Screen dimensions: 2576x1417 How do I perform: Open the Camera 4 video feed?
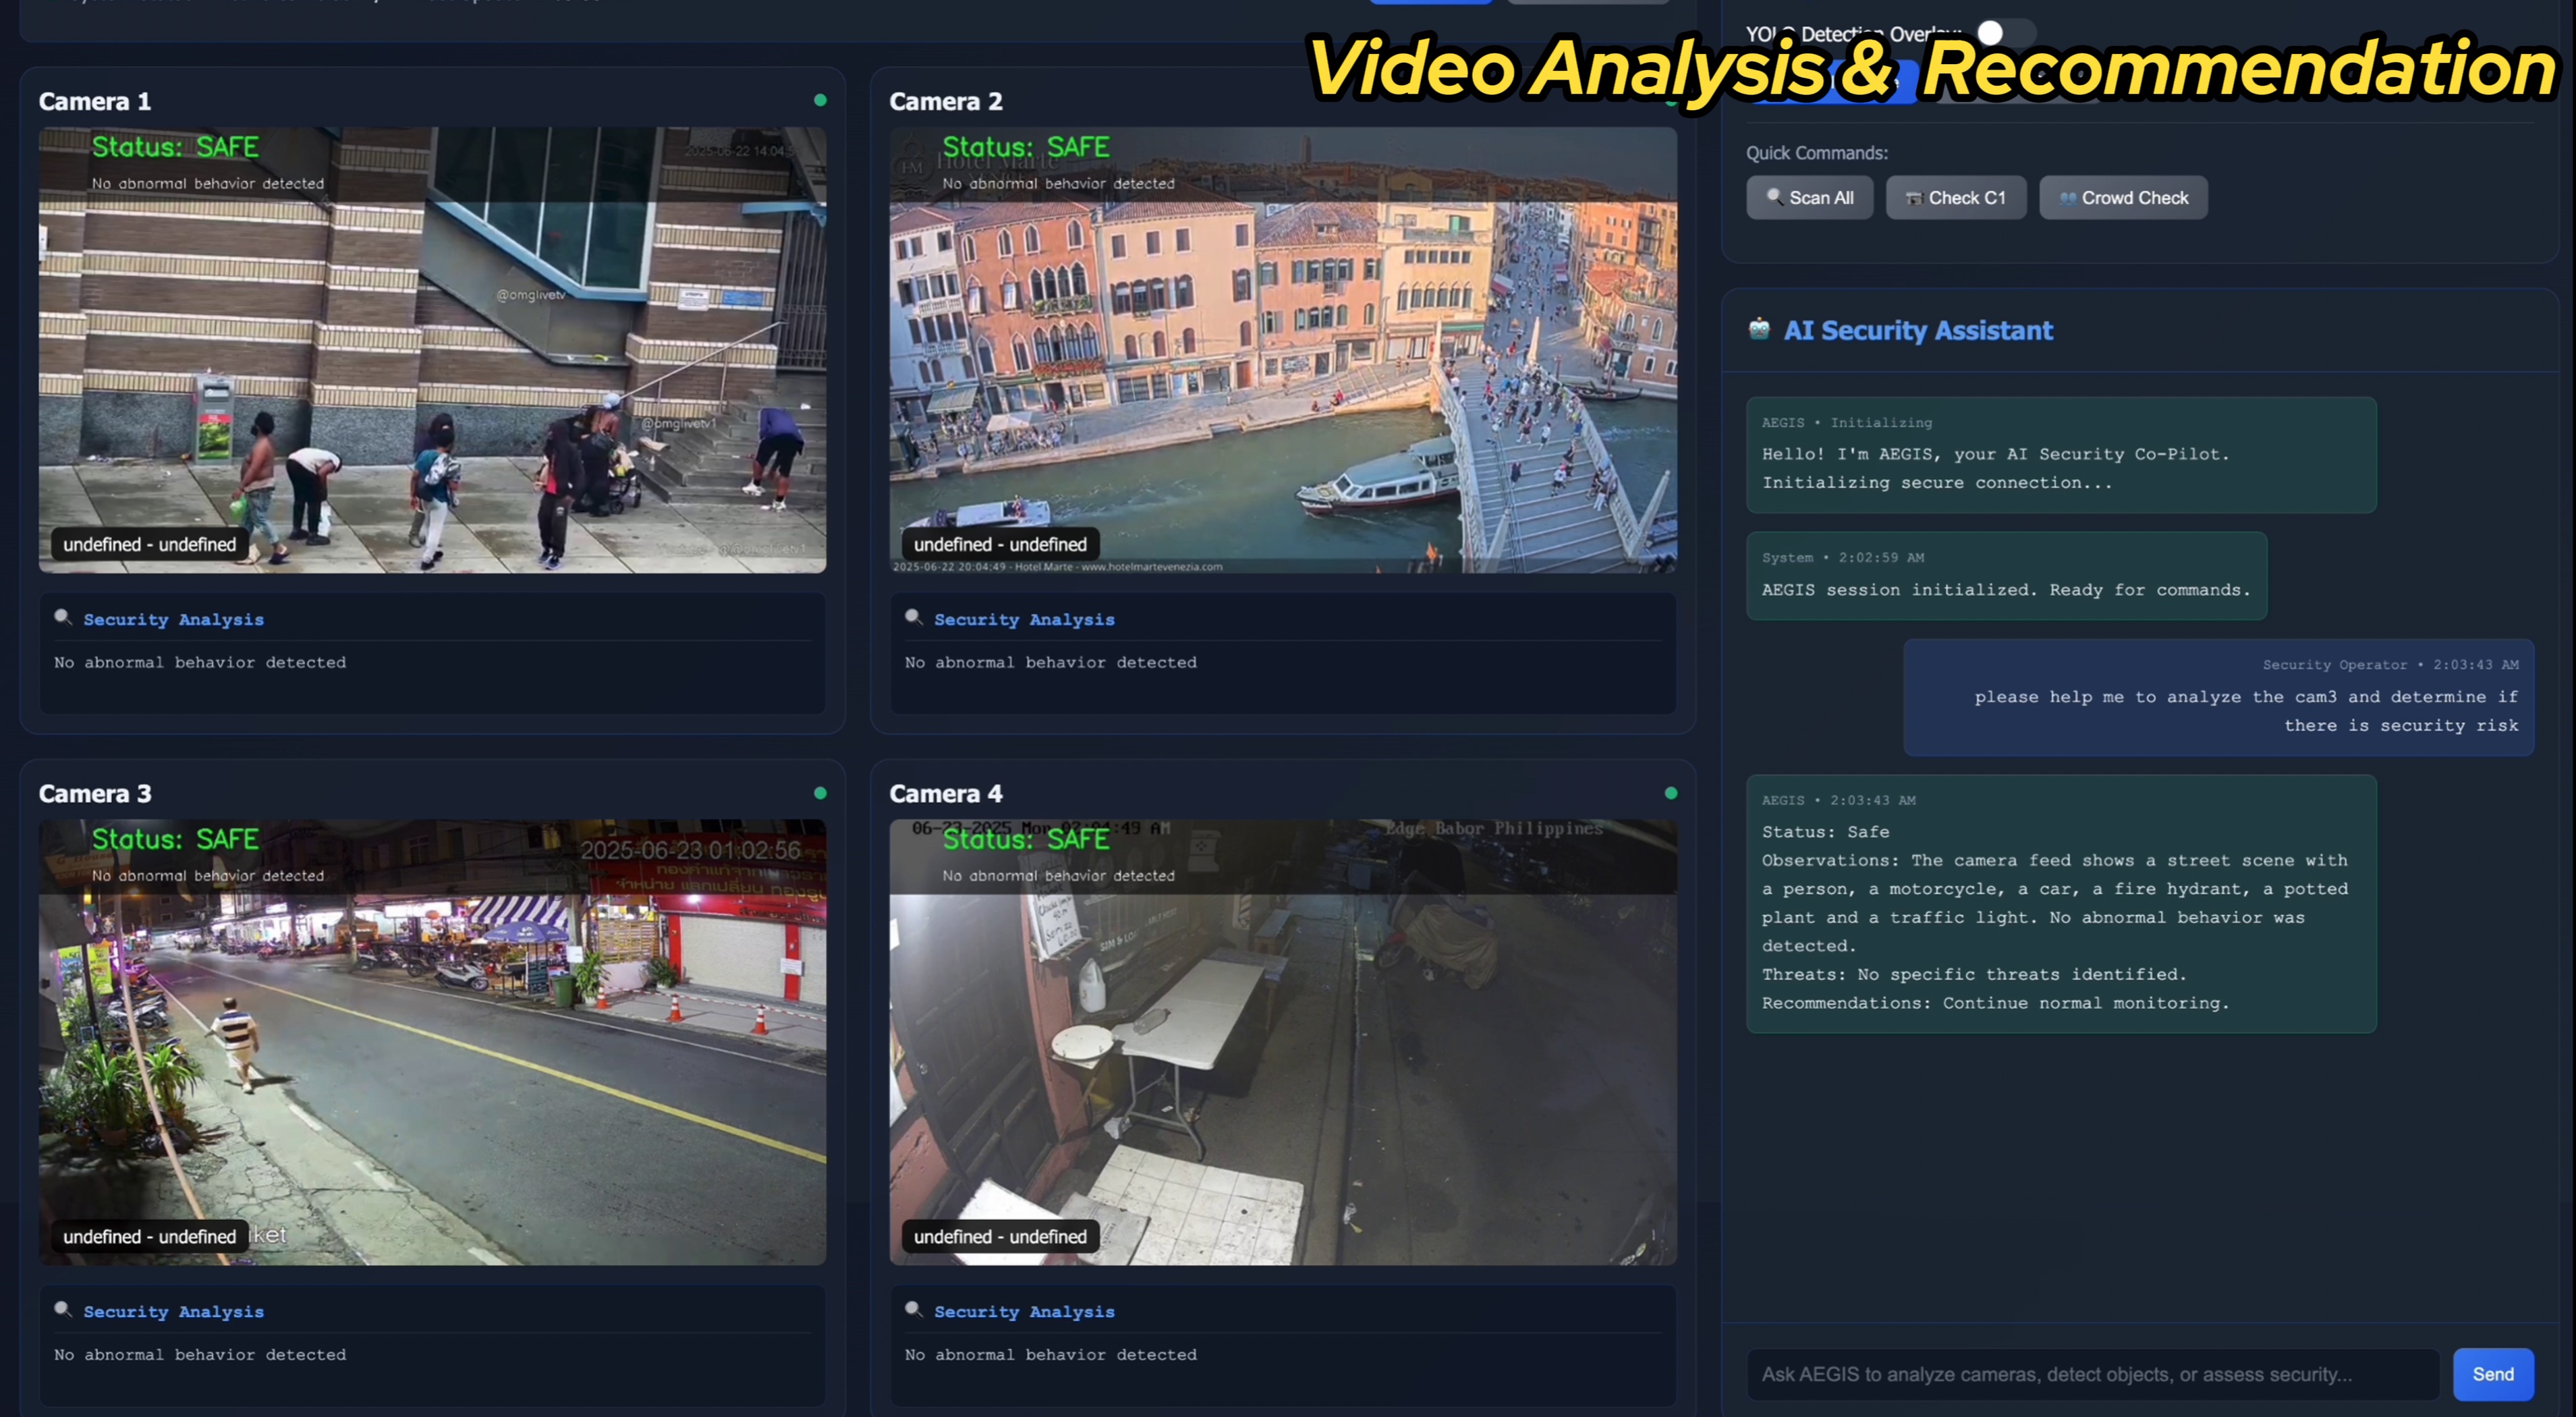(1282, 1042)
